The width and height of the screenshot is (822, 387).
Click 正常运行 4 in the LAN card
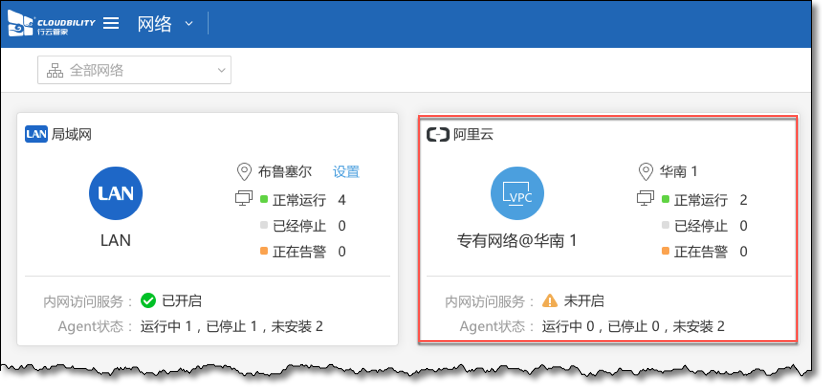click(x=303, y=200)
